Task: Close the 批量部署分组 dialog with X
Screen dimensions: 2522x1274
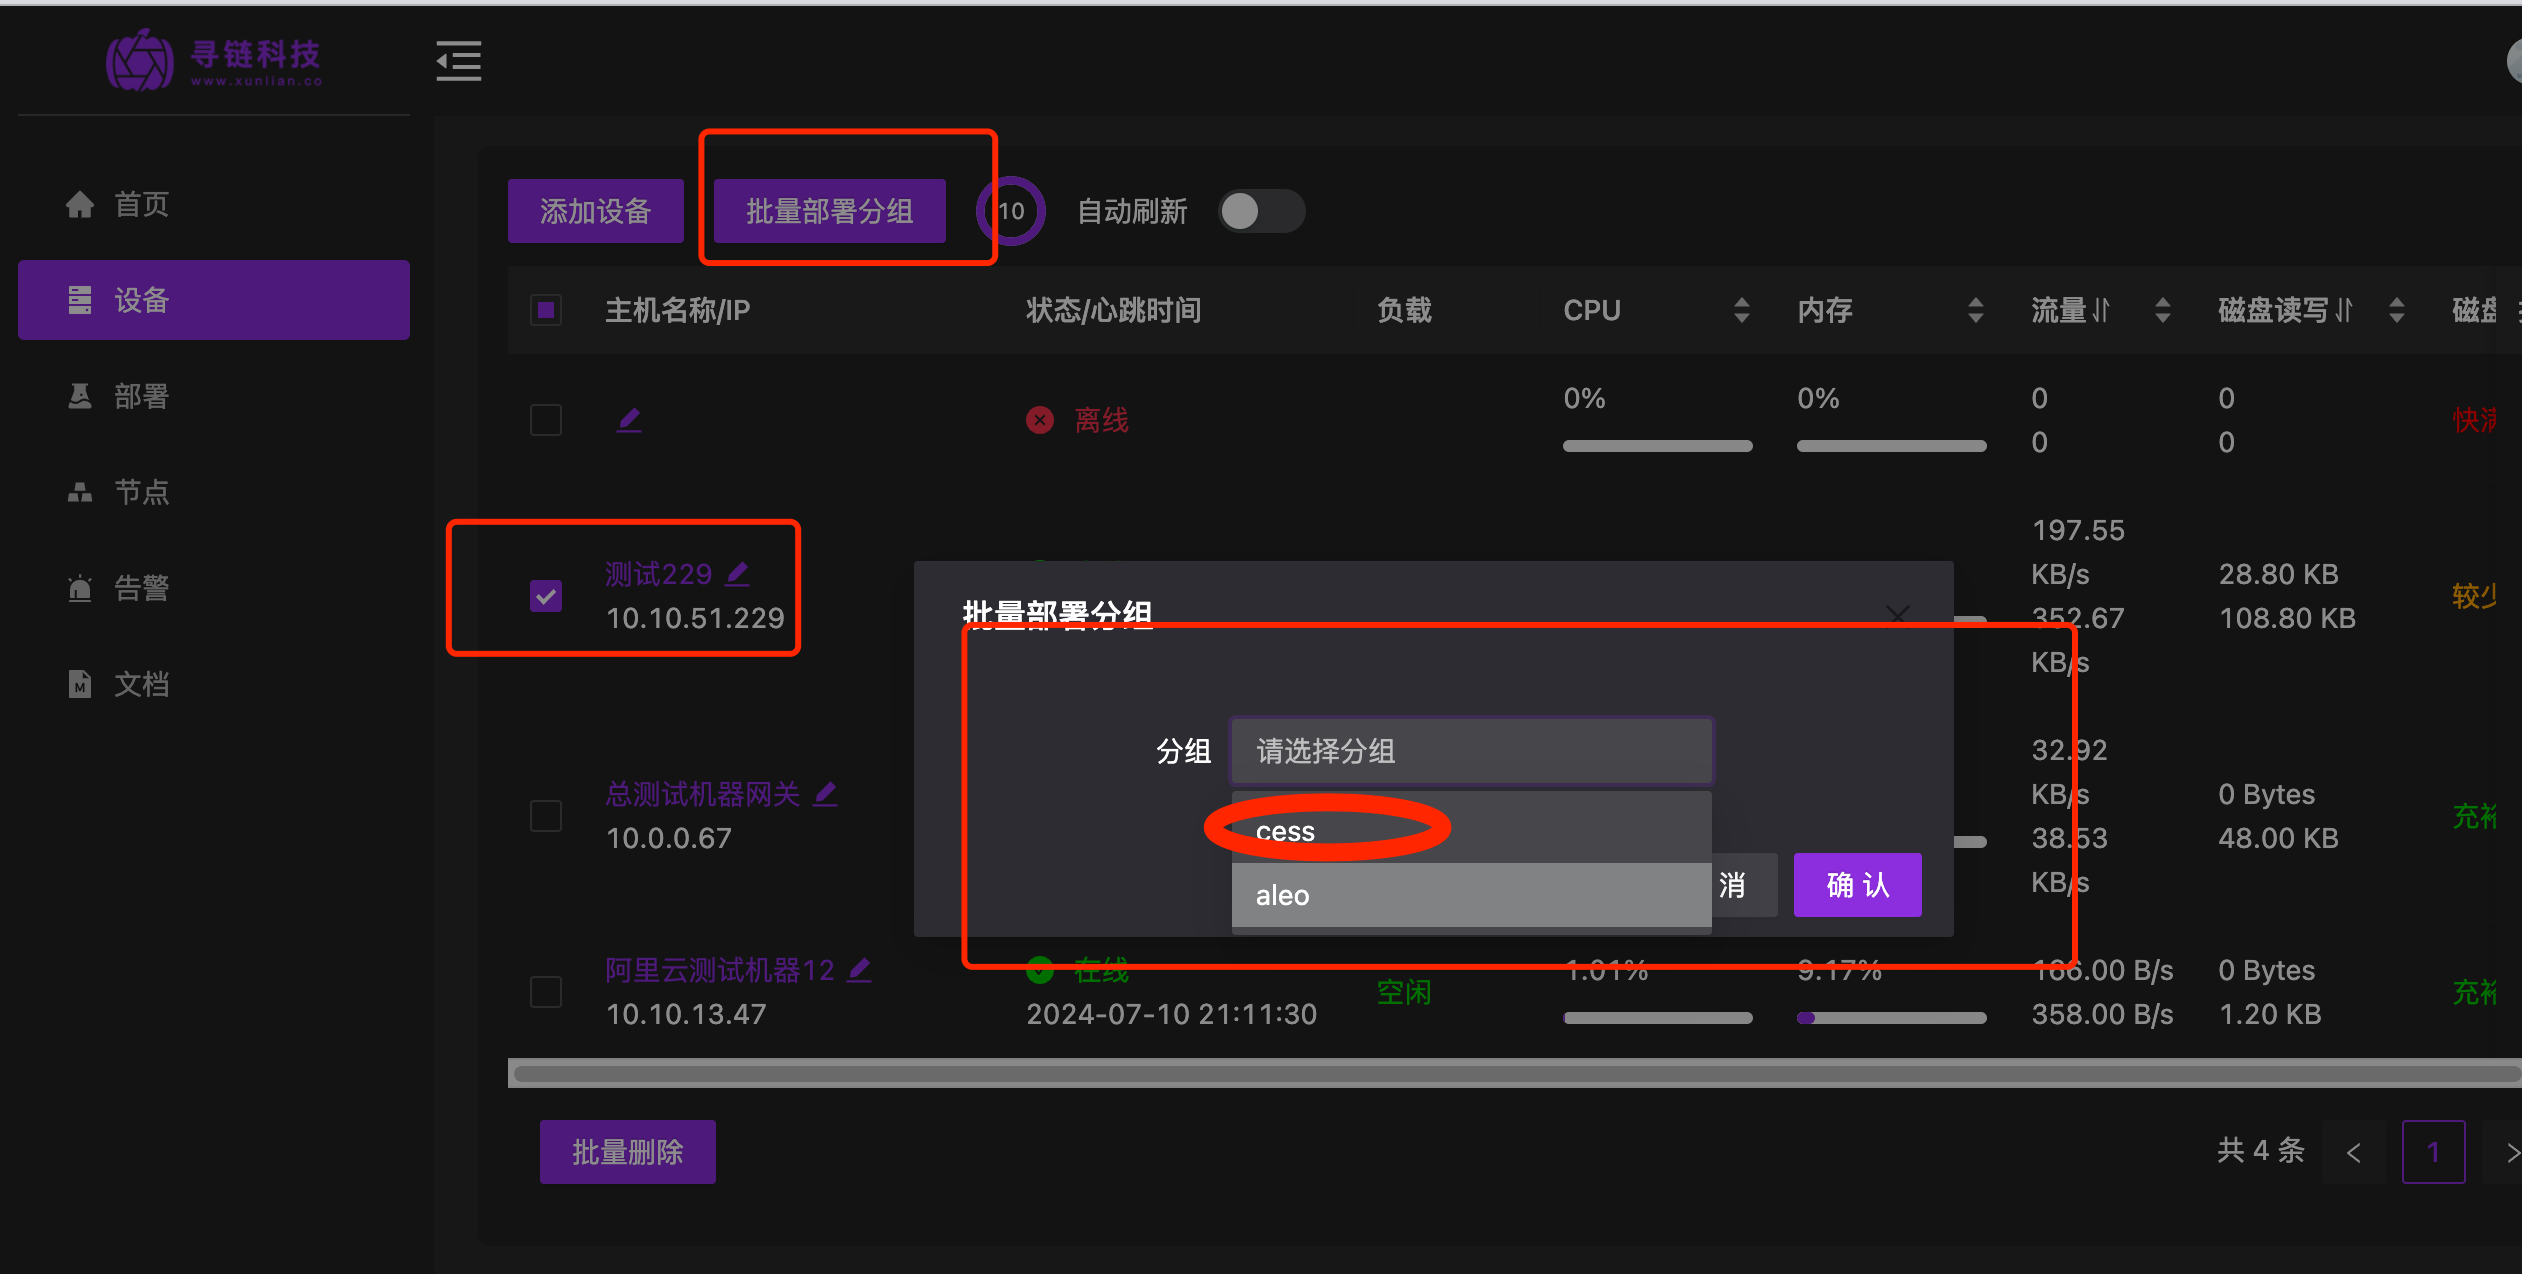Action: coord(1897,614)
